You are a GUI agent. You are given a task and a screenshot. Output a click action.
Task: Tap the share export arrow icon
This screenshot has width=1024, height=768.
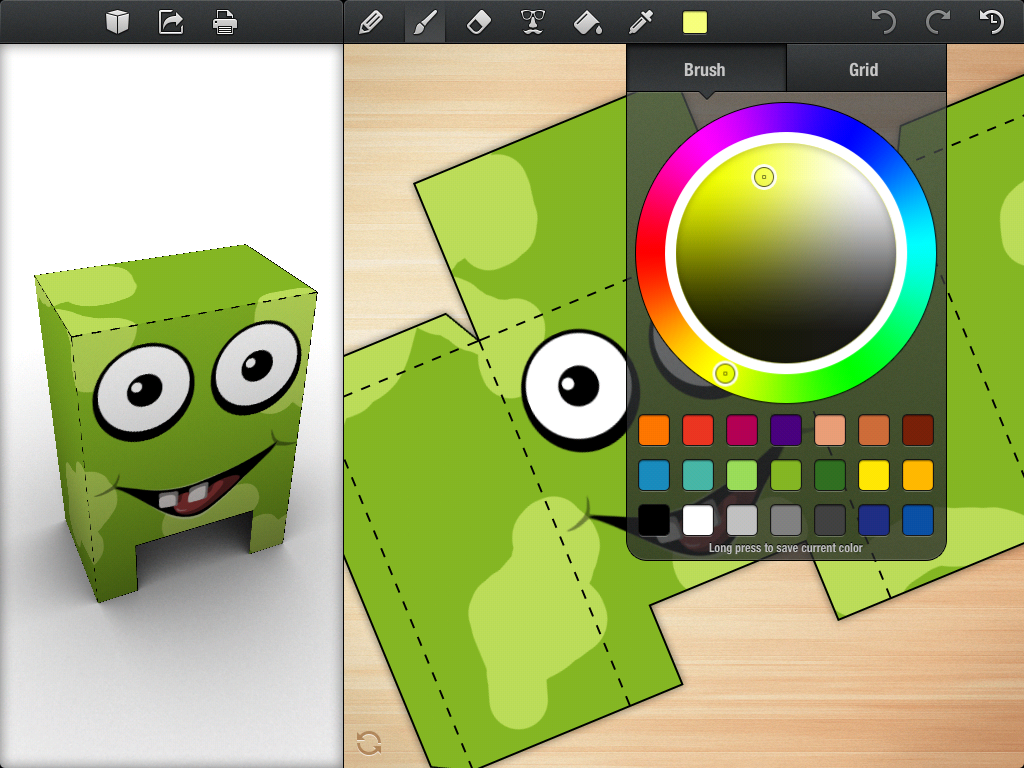coord(171,22)
